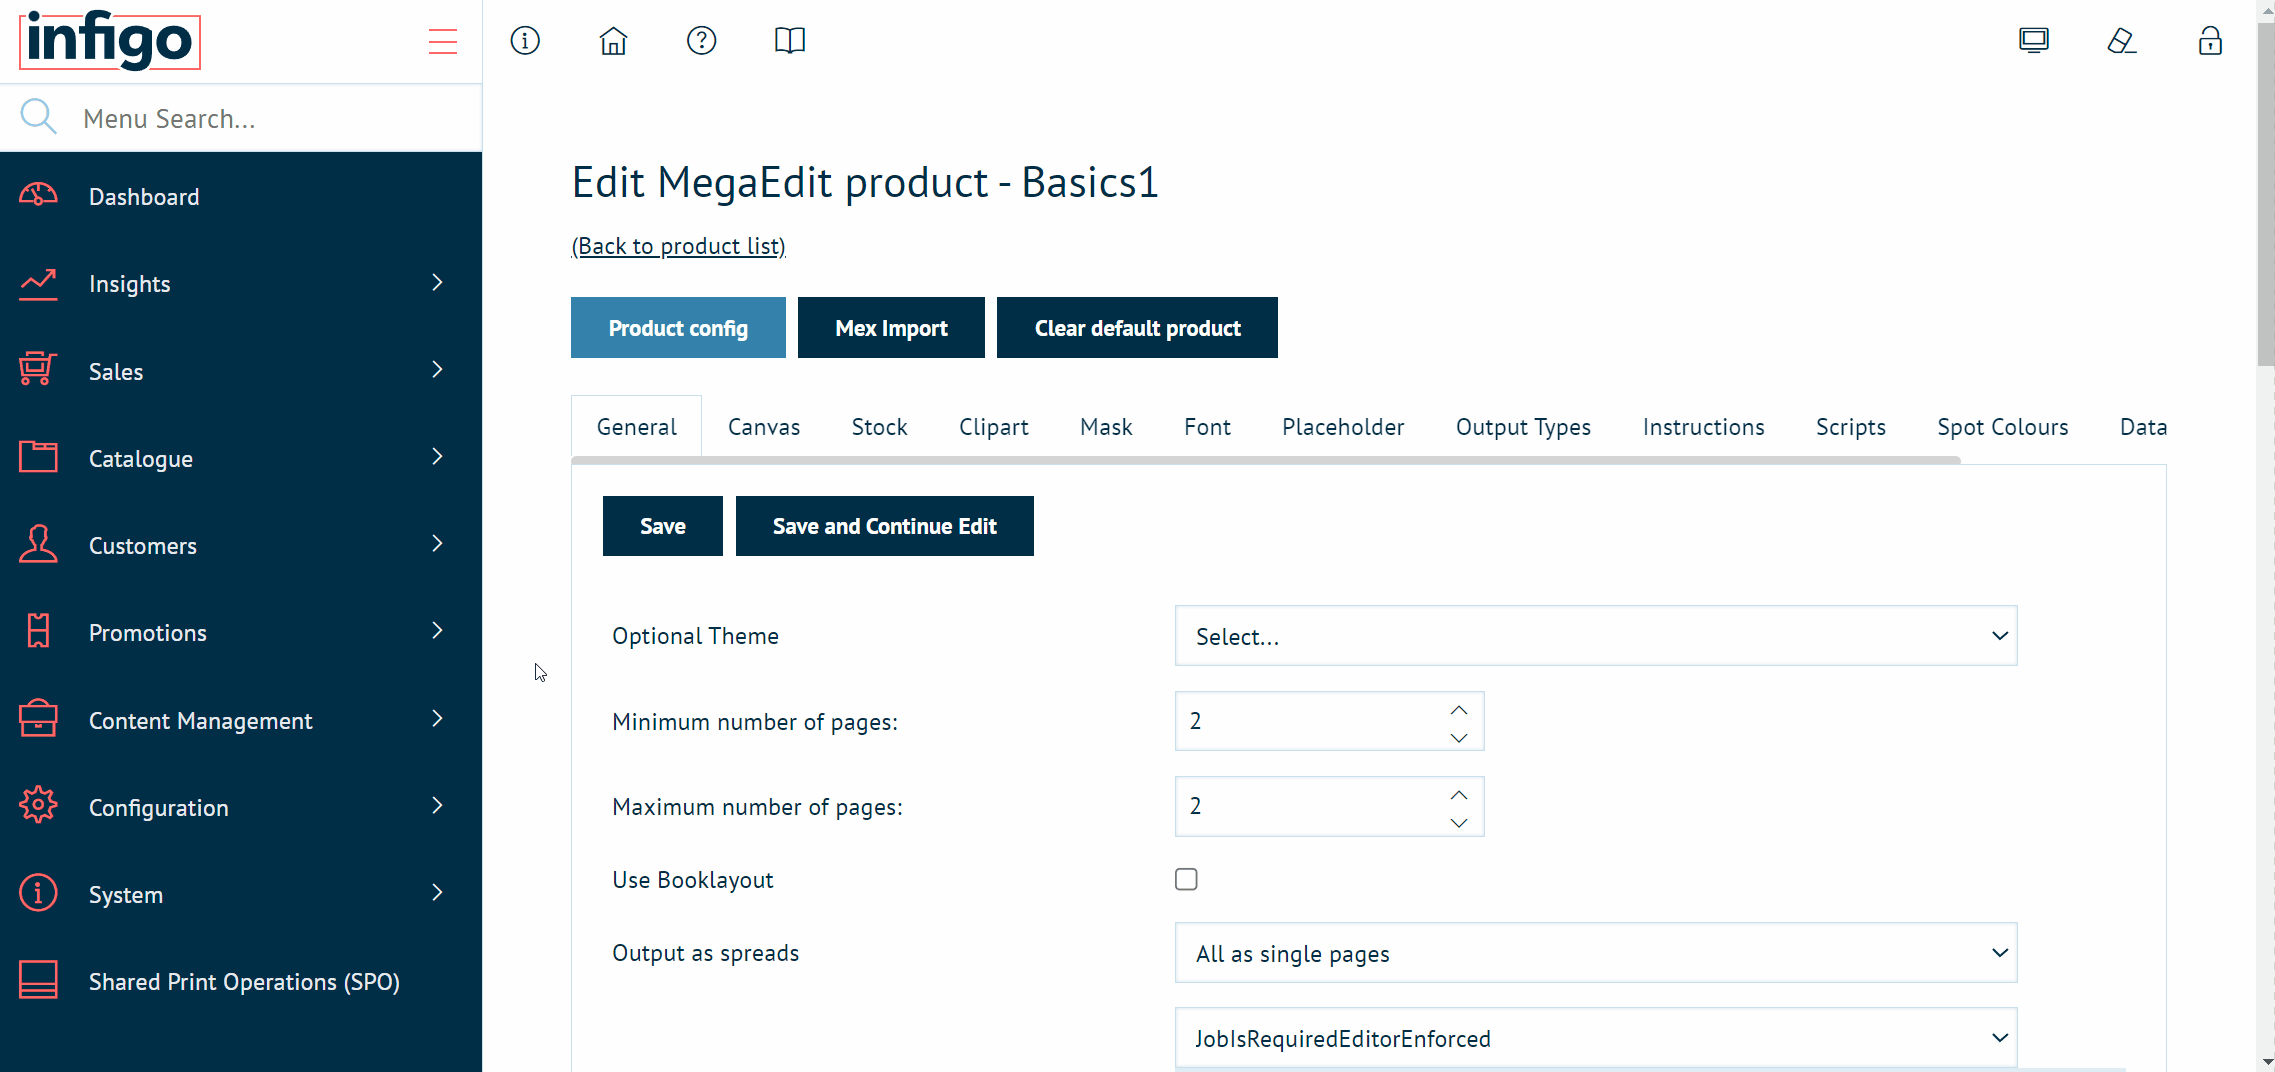Increase maximum number of pages

pos(1459,795)
